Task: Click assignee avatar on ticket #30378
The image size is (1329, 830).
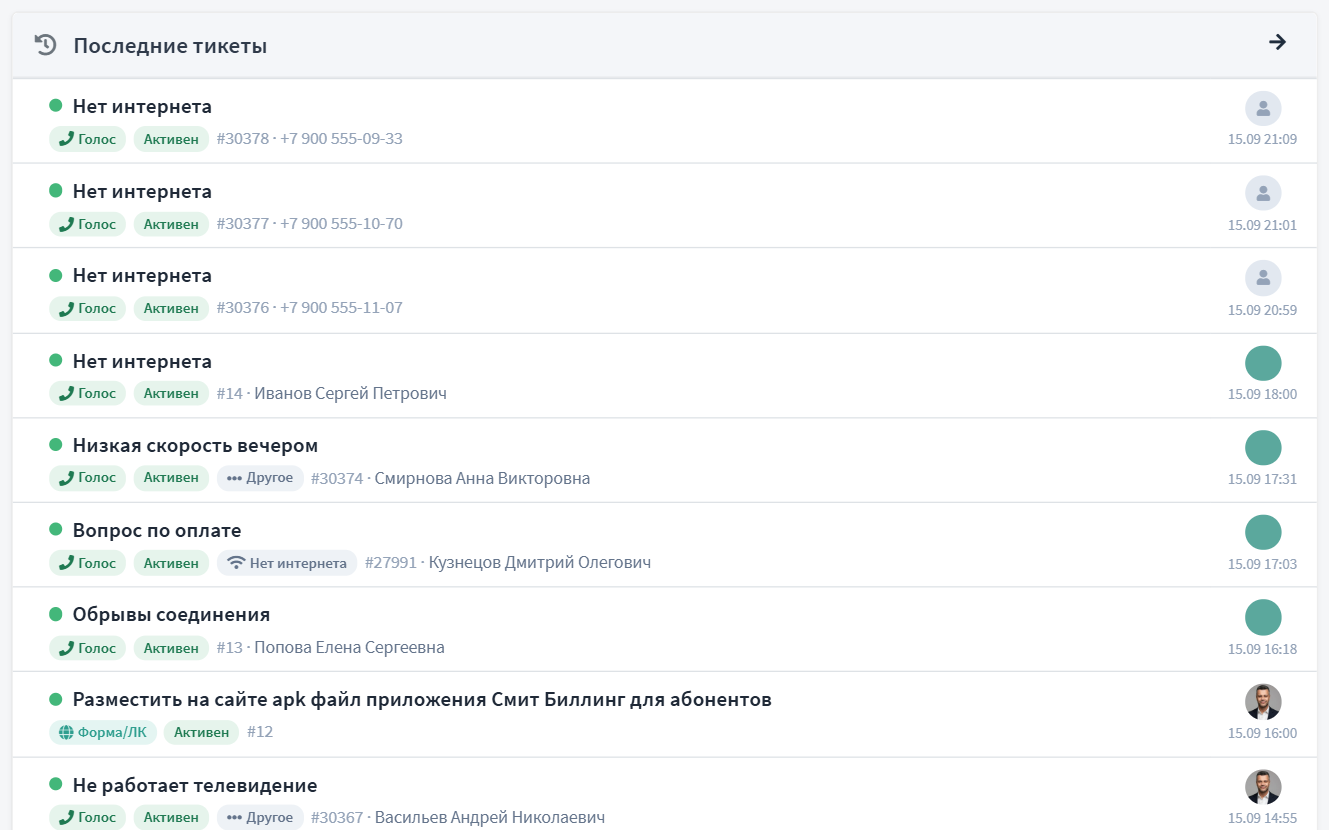Action: click(x=1263, y=108)
